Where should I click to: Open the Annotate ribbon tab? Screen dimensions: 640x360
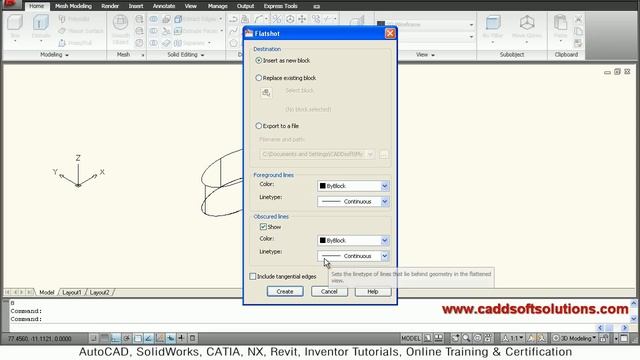coord(164,6)
